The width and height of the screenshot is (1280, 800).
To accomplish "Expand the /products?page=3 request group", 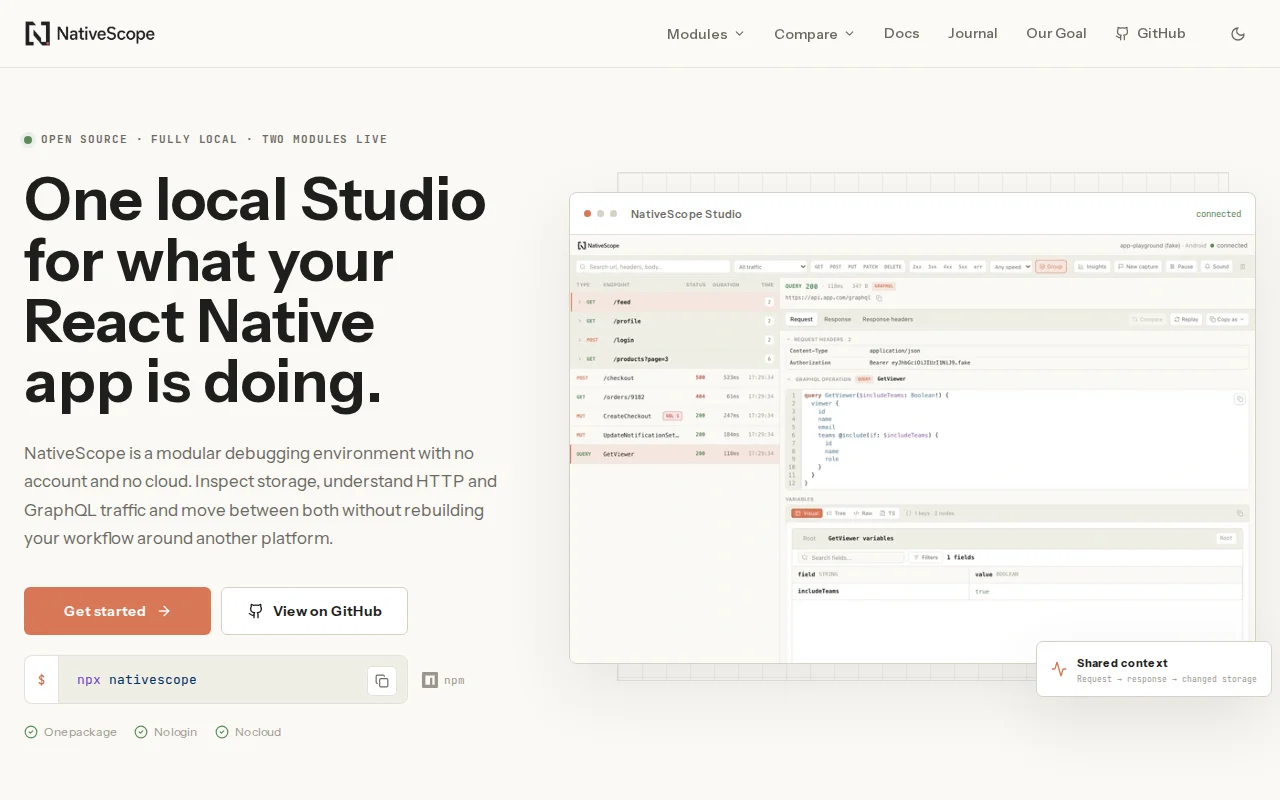I will tap(675, 359).
